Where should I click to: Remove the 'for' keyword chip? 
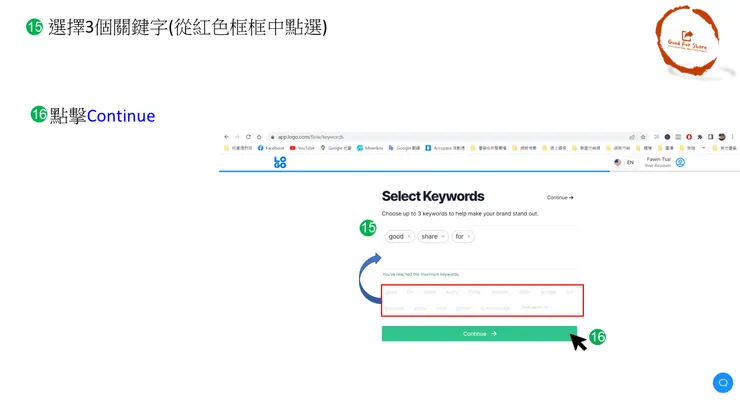pos(469,237)
